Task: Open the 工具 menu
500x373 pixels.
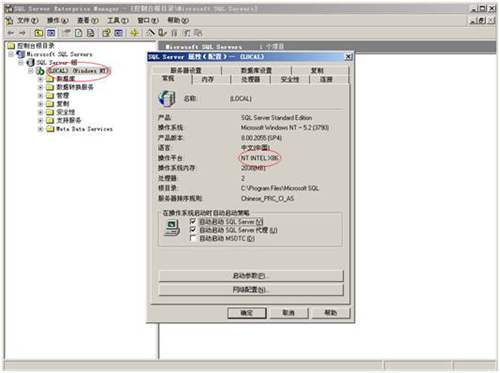Action: (118, 21)
